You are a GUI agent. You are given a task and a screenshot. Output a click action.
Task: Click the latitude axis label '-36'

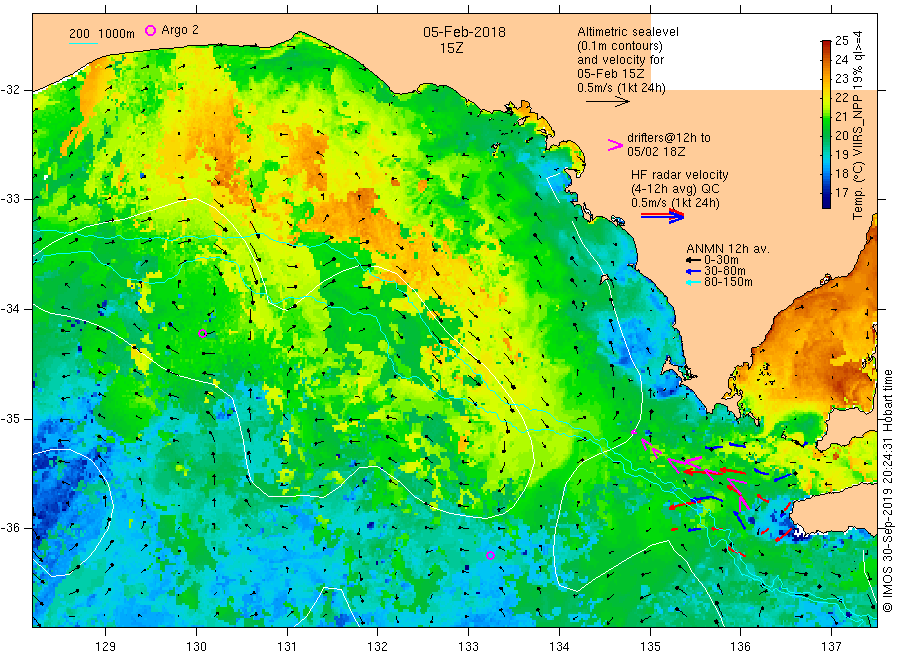pos(10,528)
